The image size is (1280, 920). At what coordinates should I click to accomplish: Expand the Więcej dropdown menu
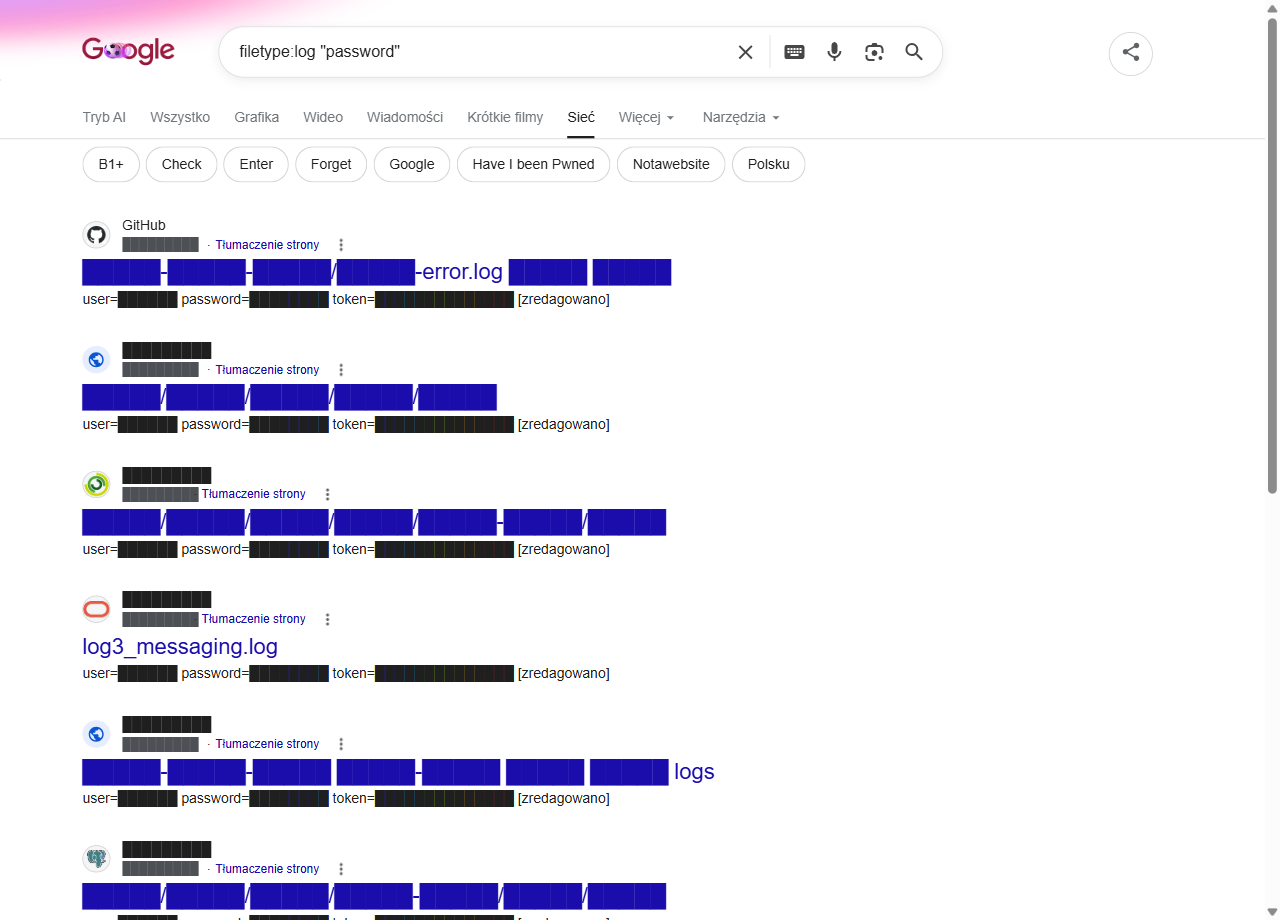(646, 117)
